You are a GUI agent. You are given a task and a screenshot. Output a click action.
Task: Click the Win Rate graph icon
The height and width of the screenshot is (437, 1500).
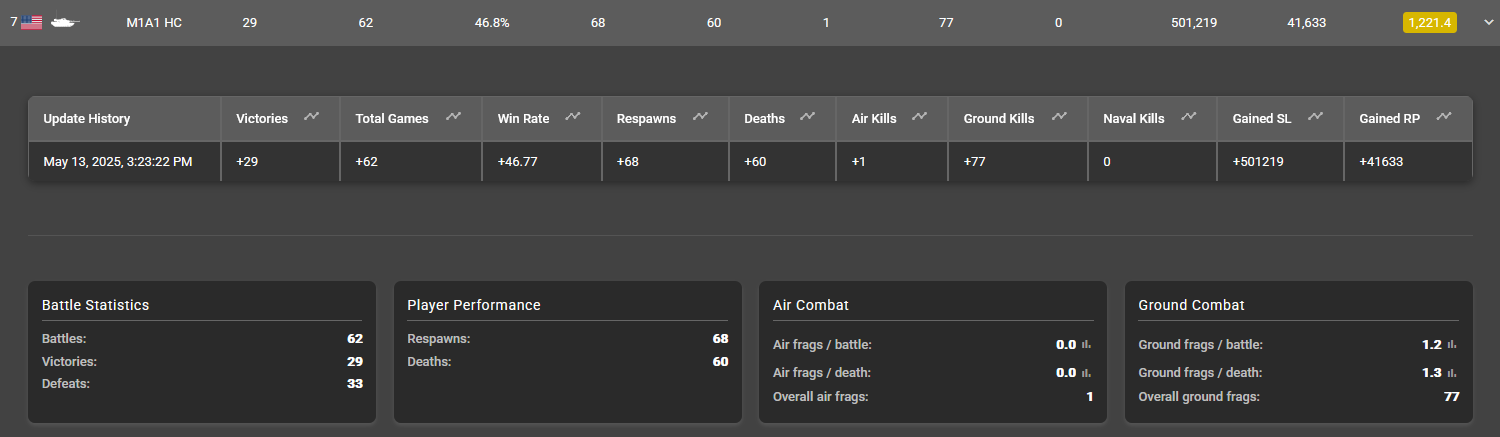click(572, 117)
